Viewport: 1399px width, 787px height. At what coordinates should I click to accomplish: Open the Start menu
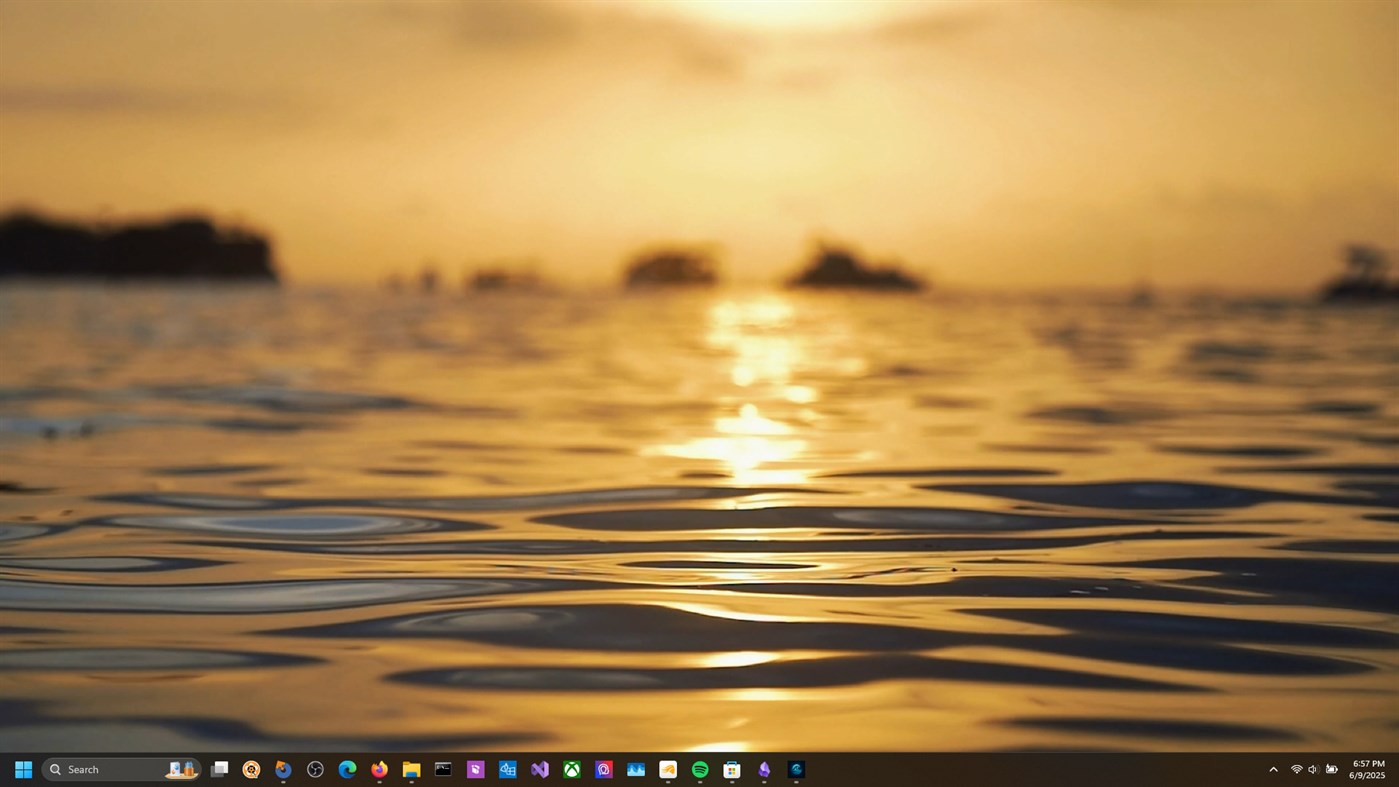pyautogui.click(x=22, y=769)
